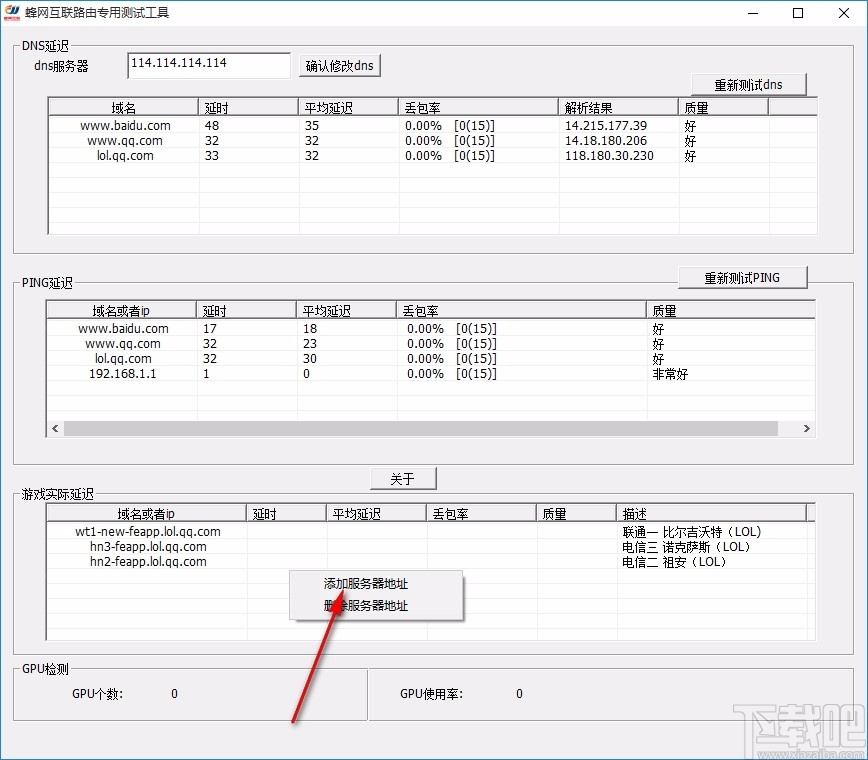Click the 域名 column header in the DNS table
This screenshot has width=868, height=760.
(x=120, y=106)
